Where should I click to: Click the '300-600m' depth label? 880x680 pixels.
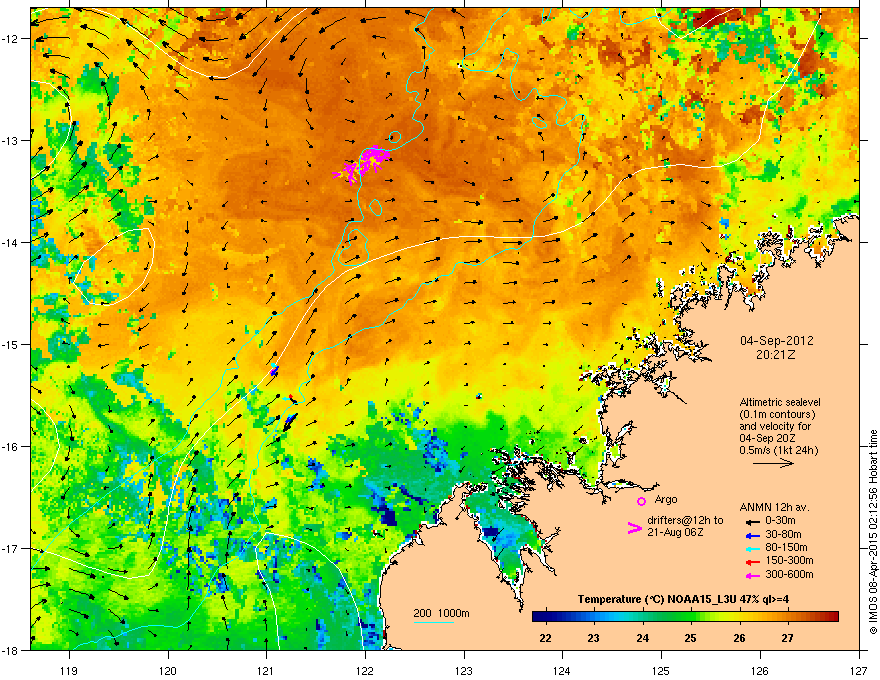(790, 575)
